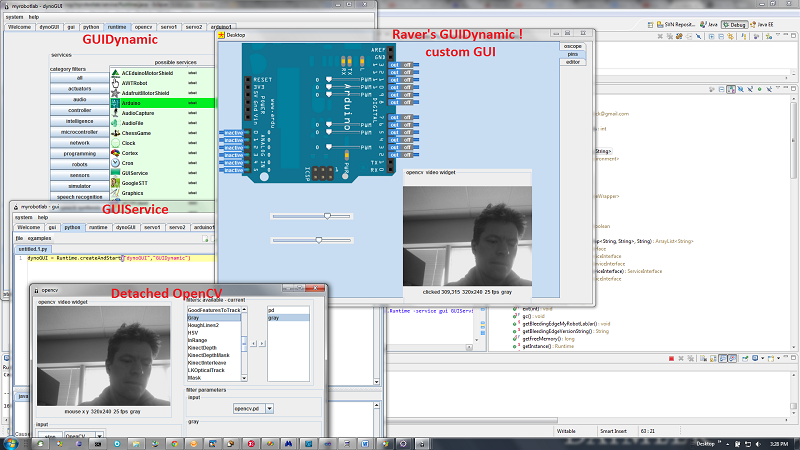The width and height of the screenshot is (800, 450).
Task: Click the AudioFile service icon
Action: click(115, 123)
